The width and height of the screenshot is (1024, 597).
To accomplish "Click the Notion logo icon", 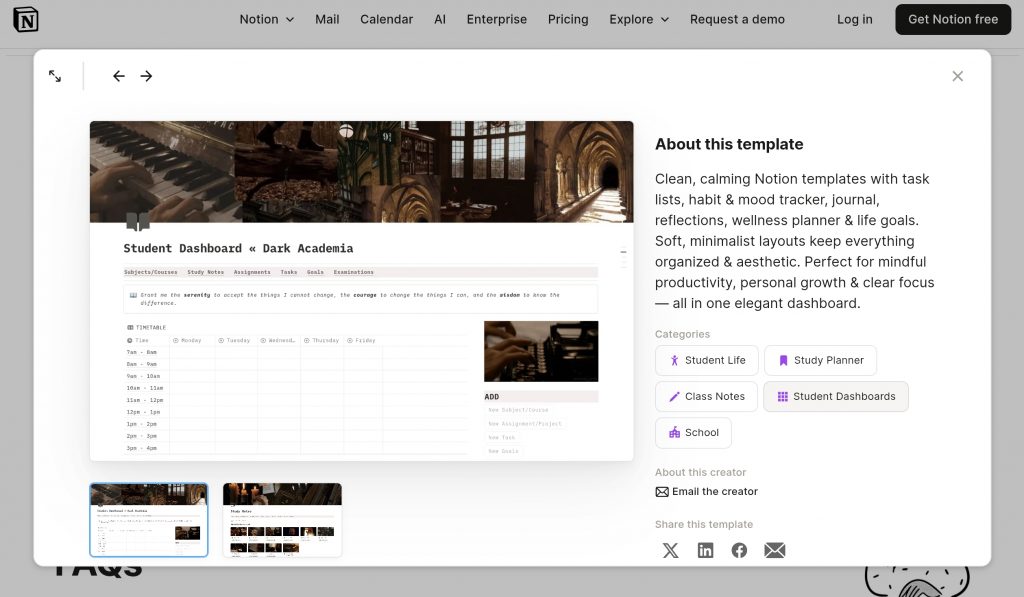I will (26, 19).
